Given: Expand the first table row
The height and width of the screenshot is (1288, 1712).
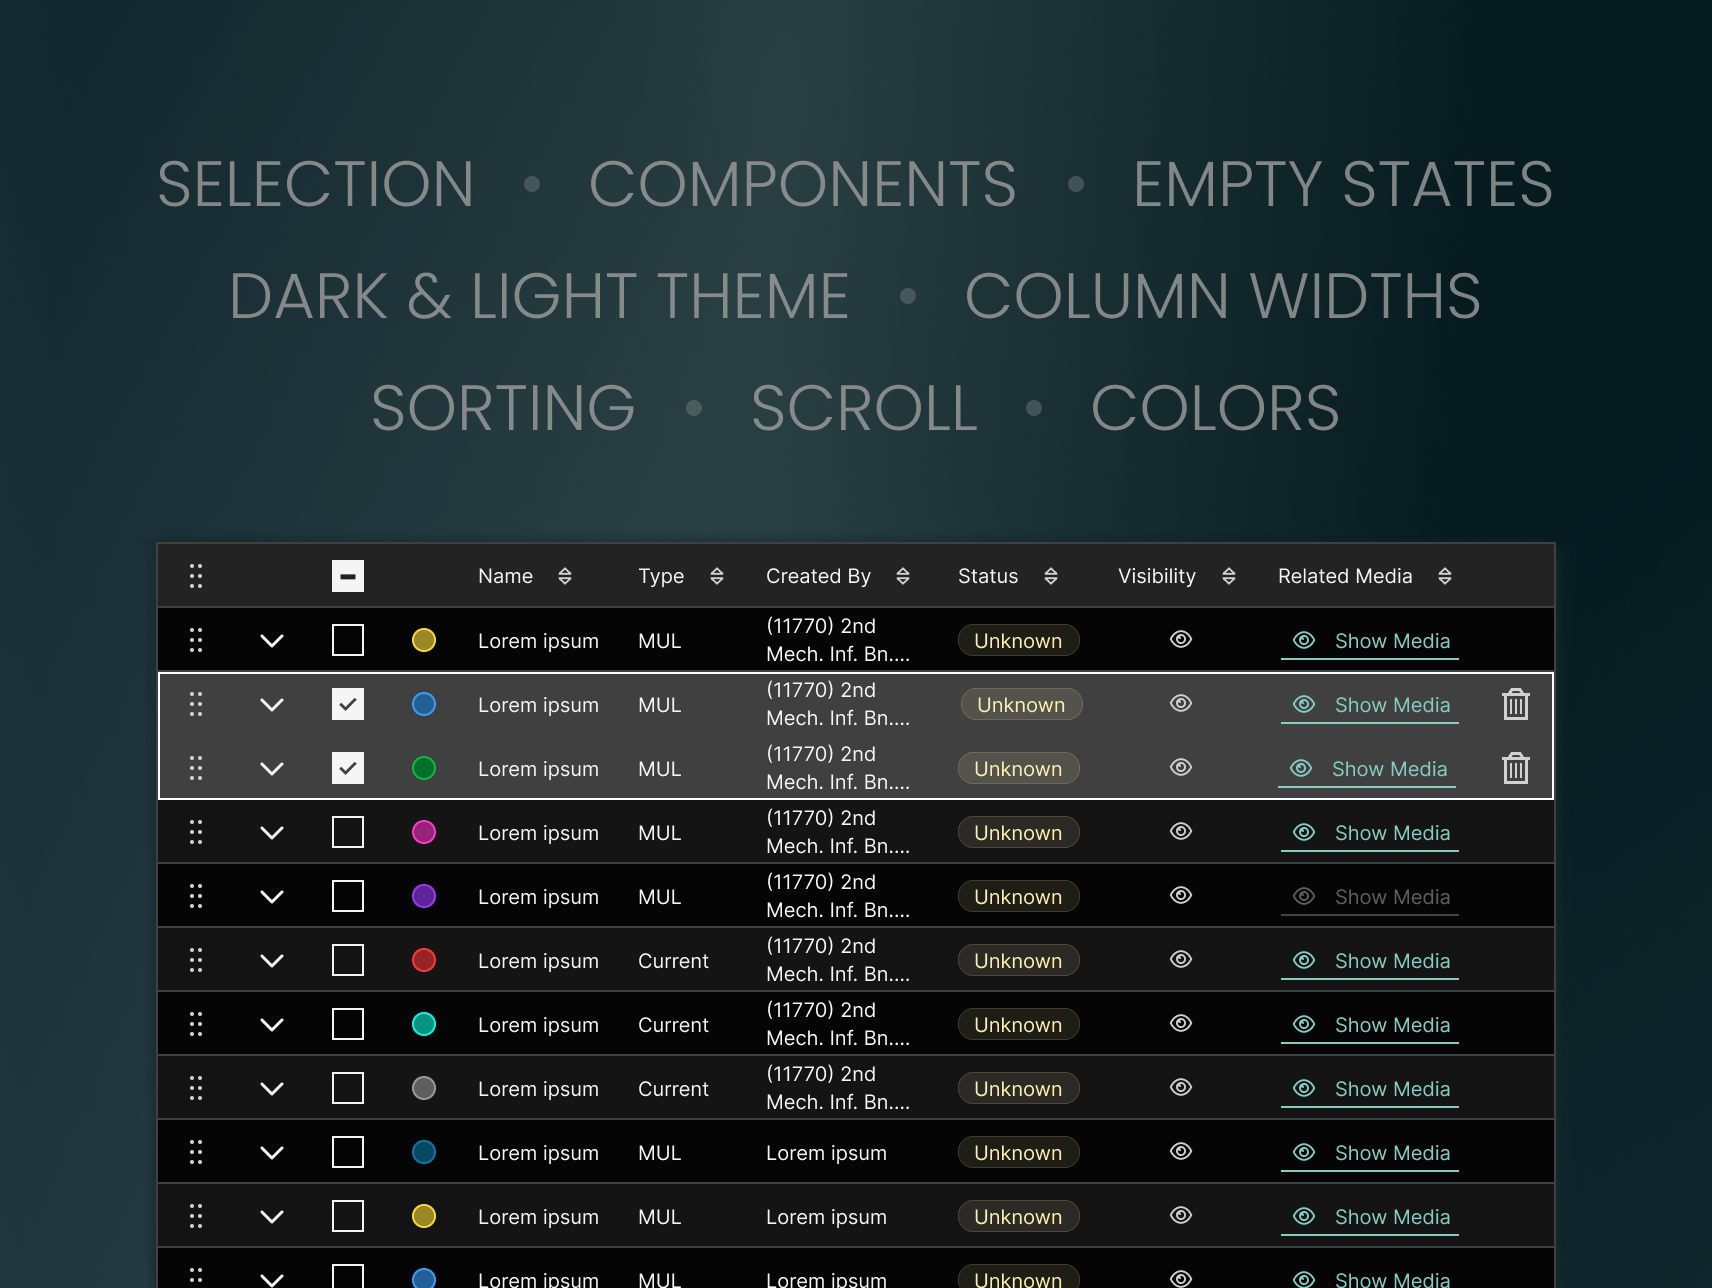Looking at the screenshot, I should point(271,640).
